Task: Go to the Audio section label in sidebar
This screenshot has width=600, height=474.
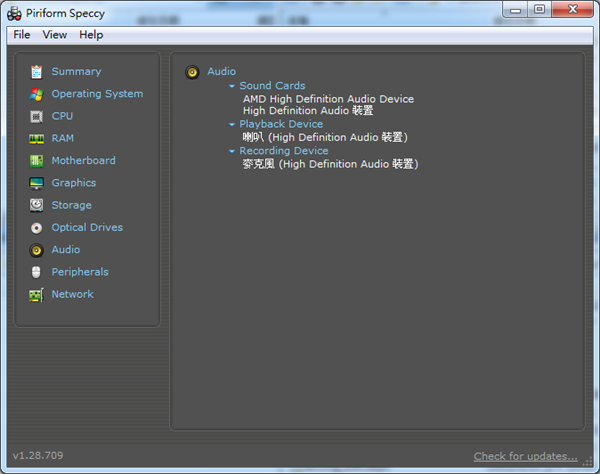Action: [x=66, y=250]
